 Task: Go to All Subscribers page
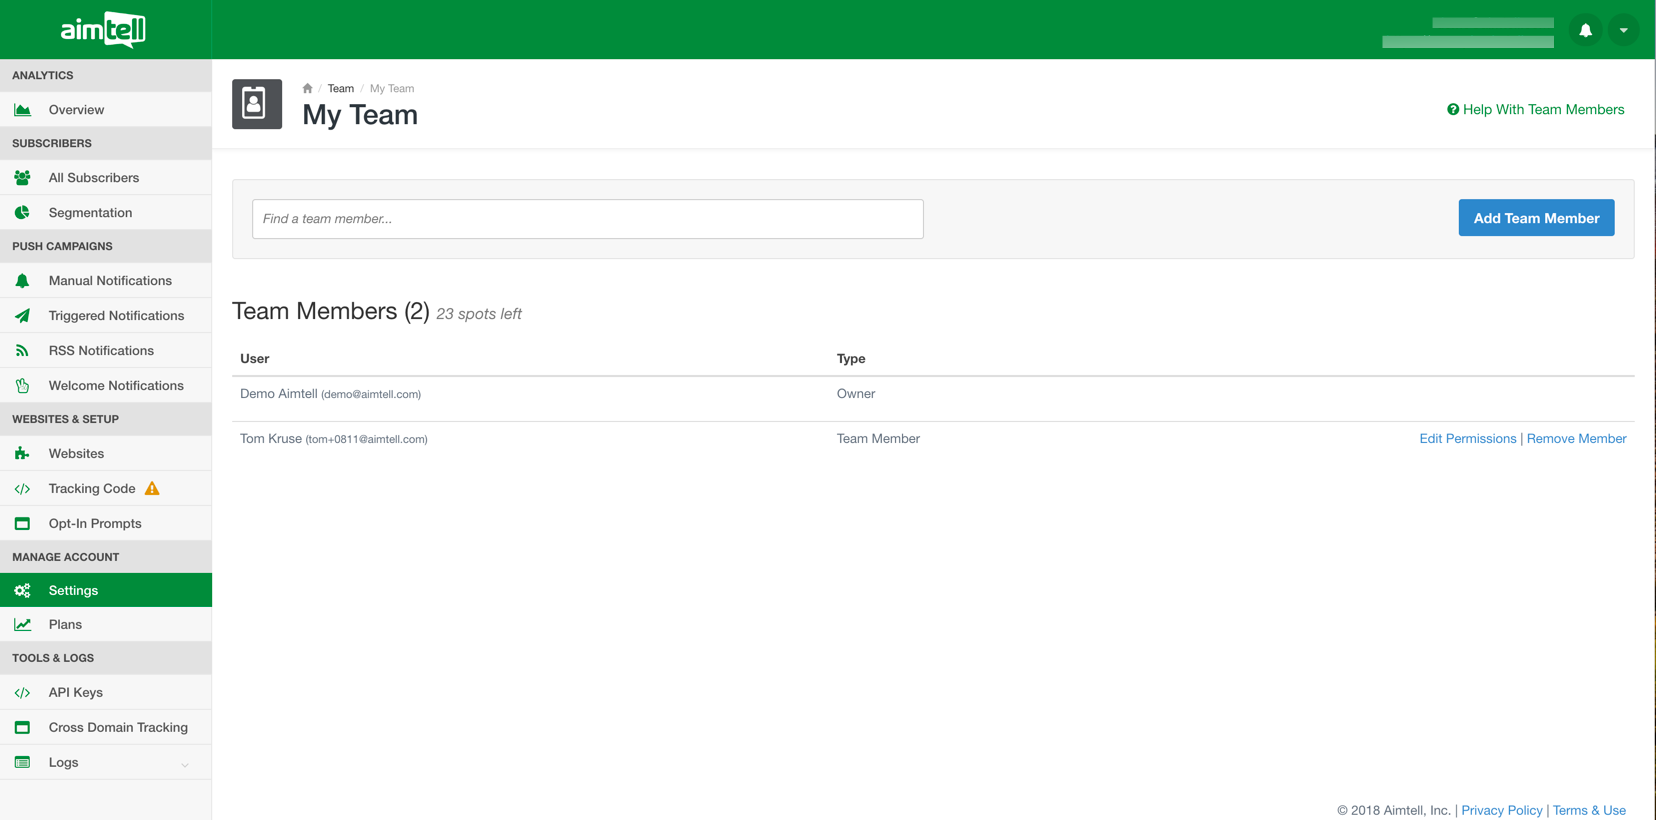[x=93, y=178]
